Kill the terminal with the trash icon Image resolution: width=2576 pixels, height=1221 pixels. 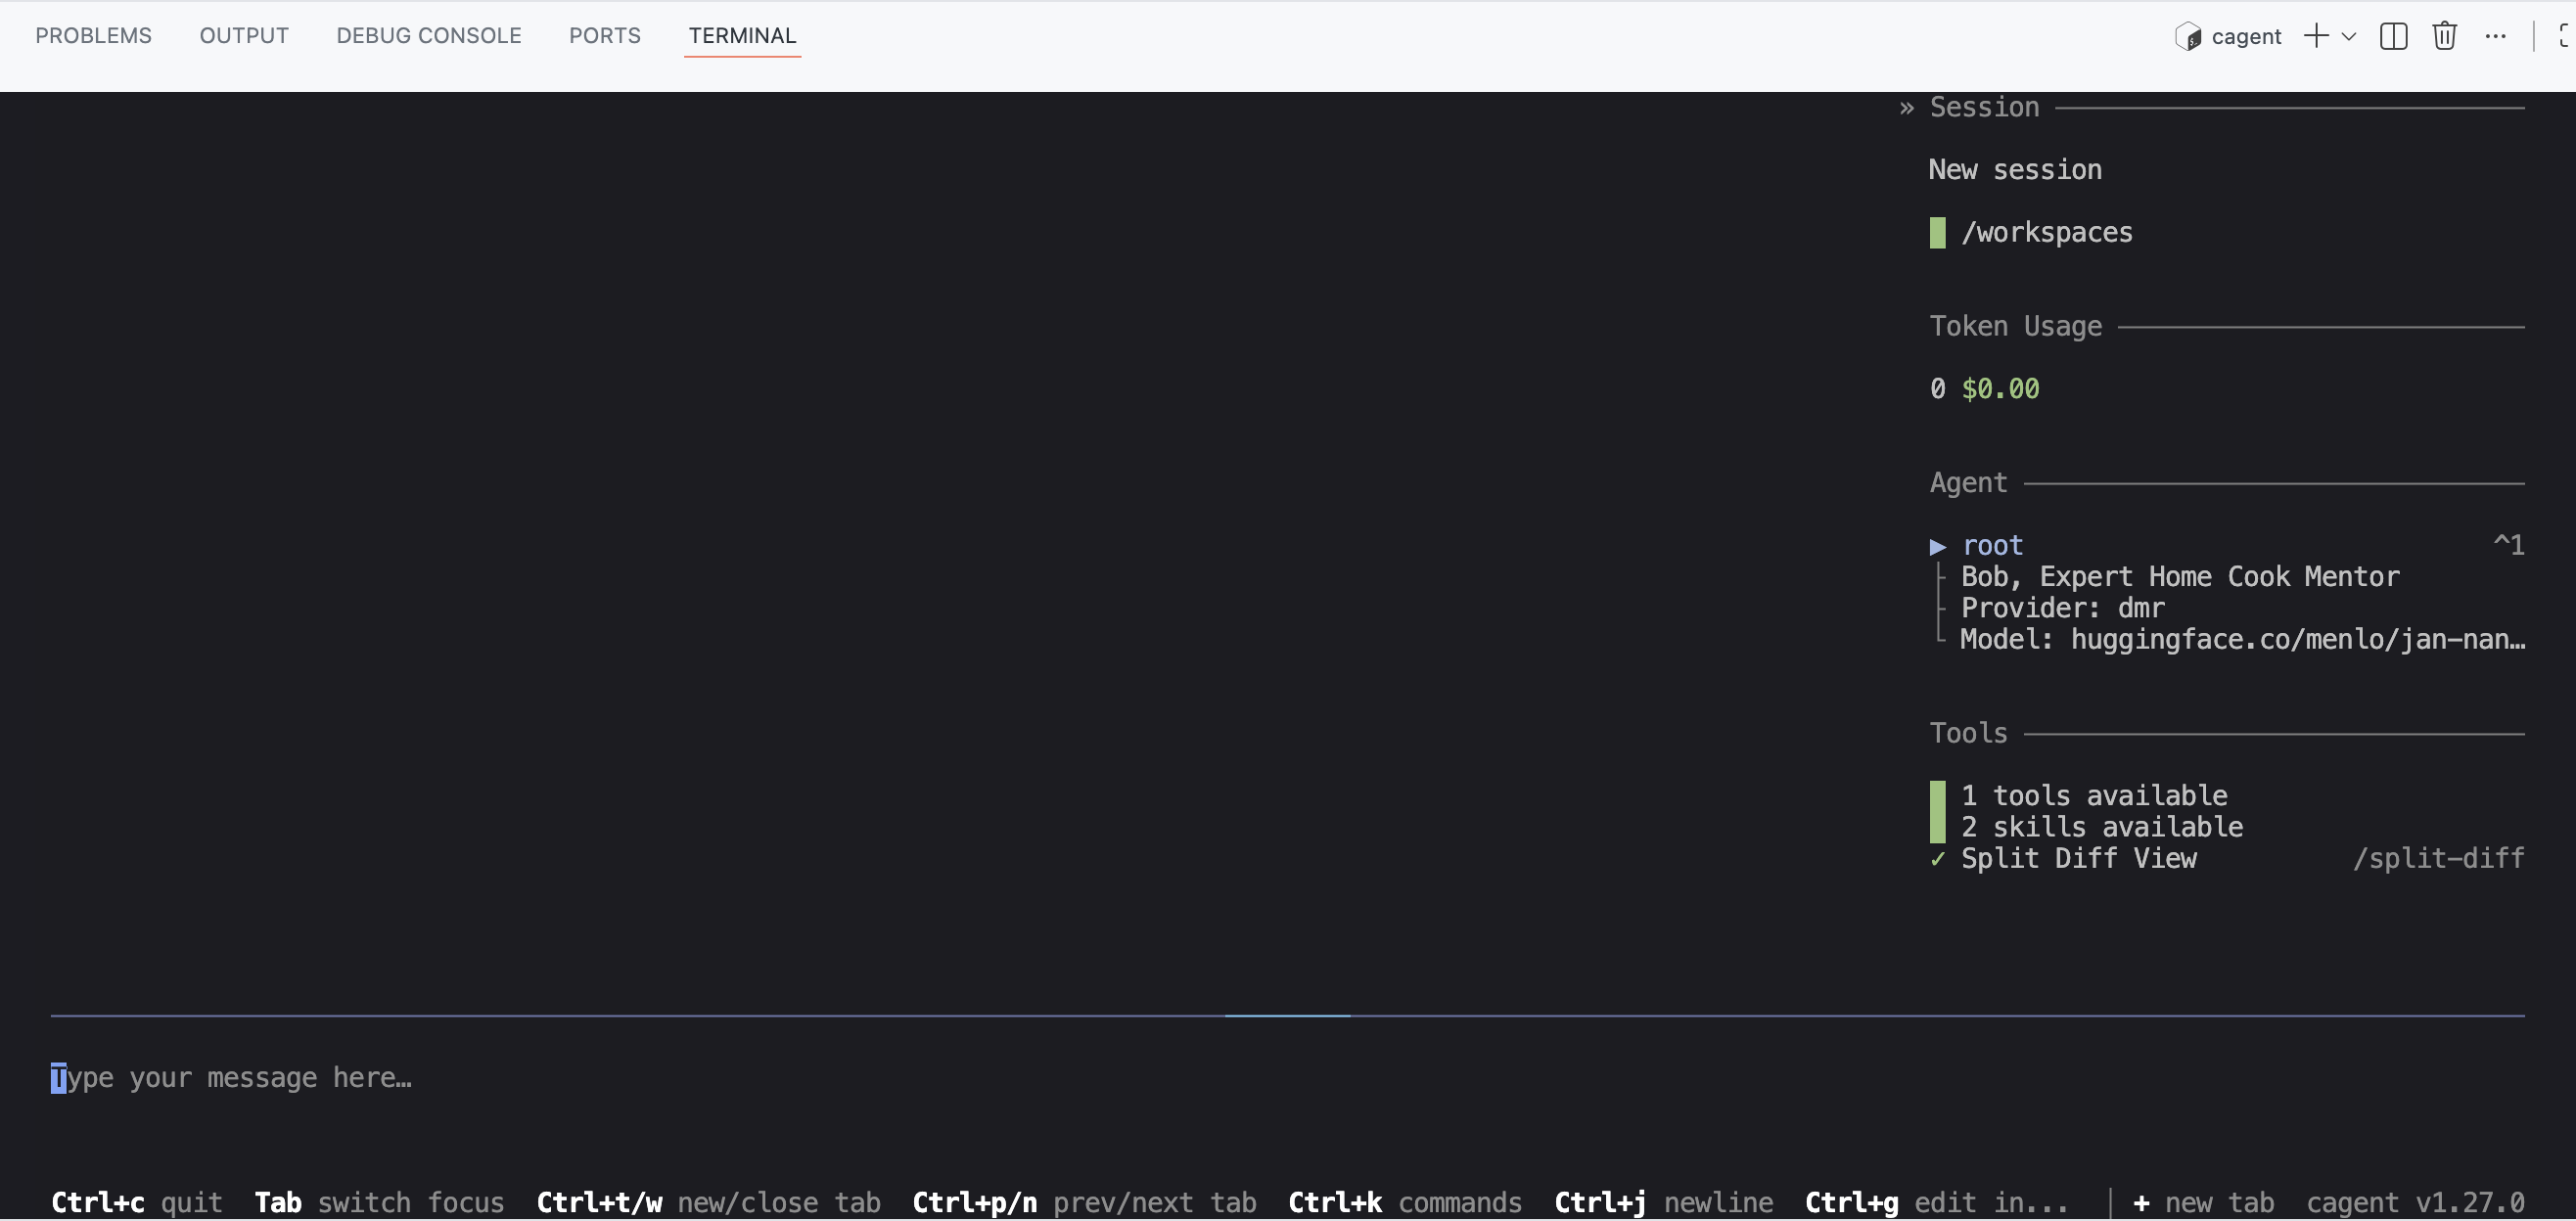tap(2444, 37)
